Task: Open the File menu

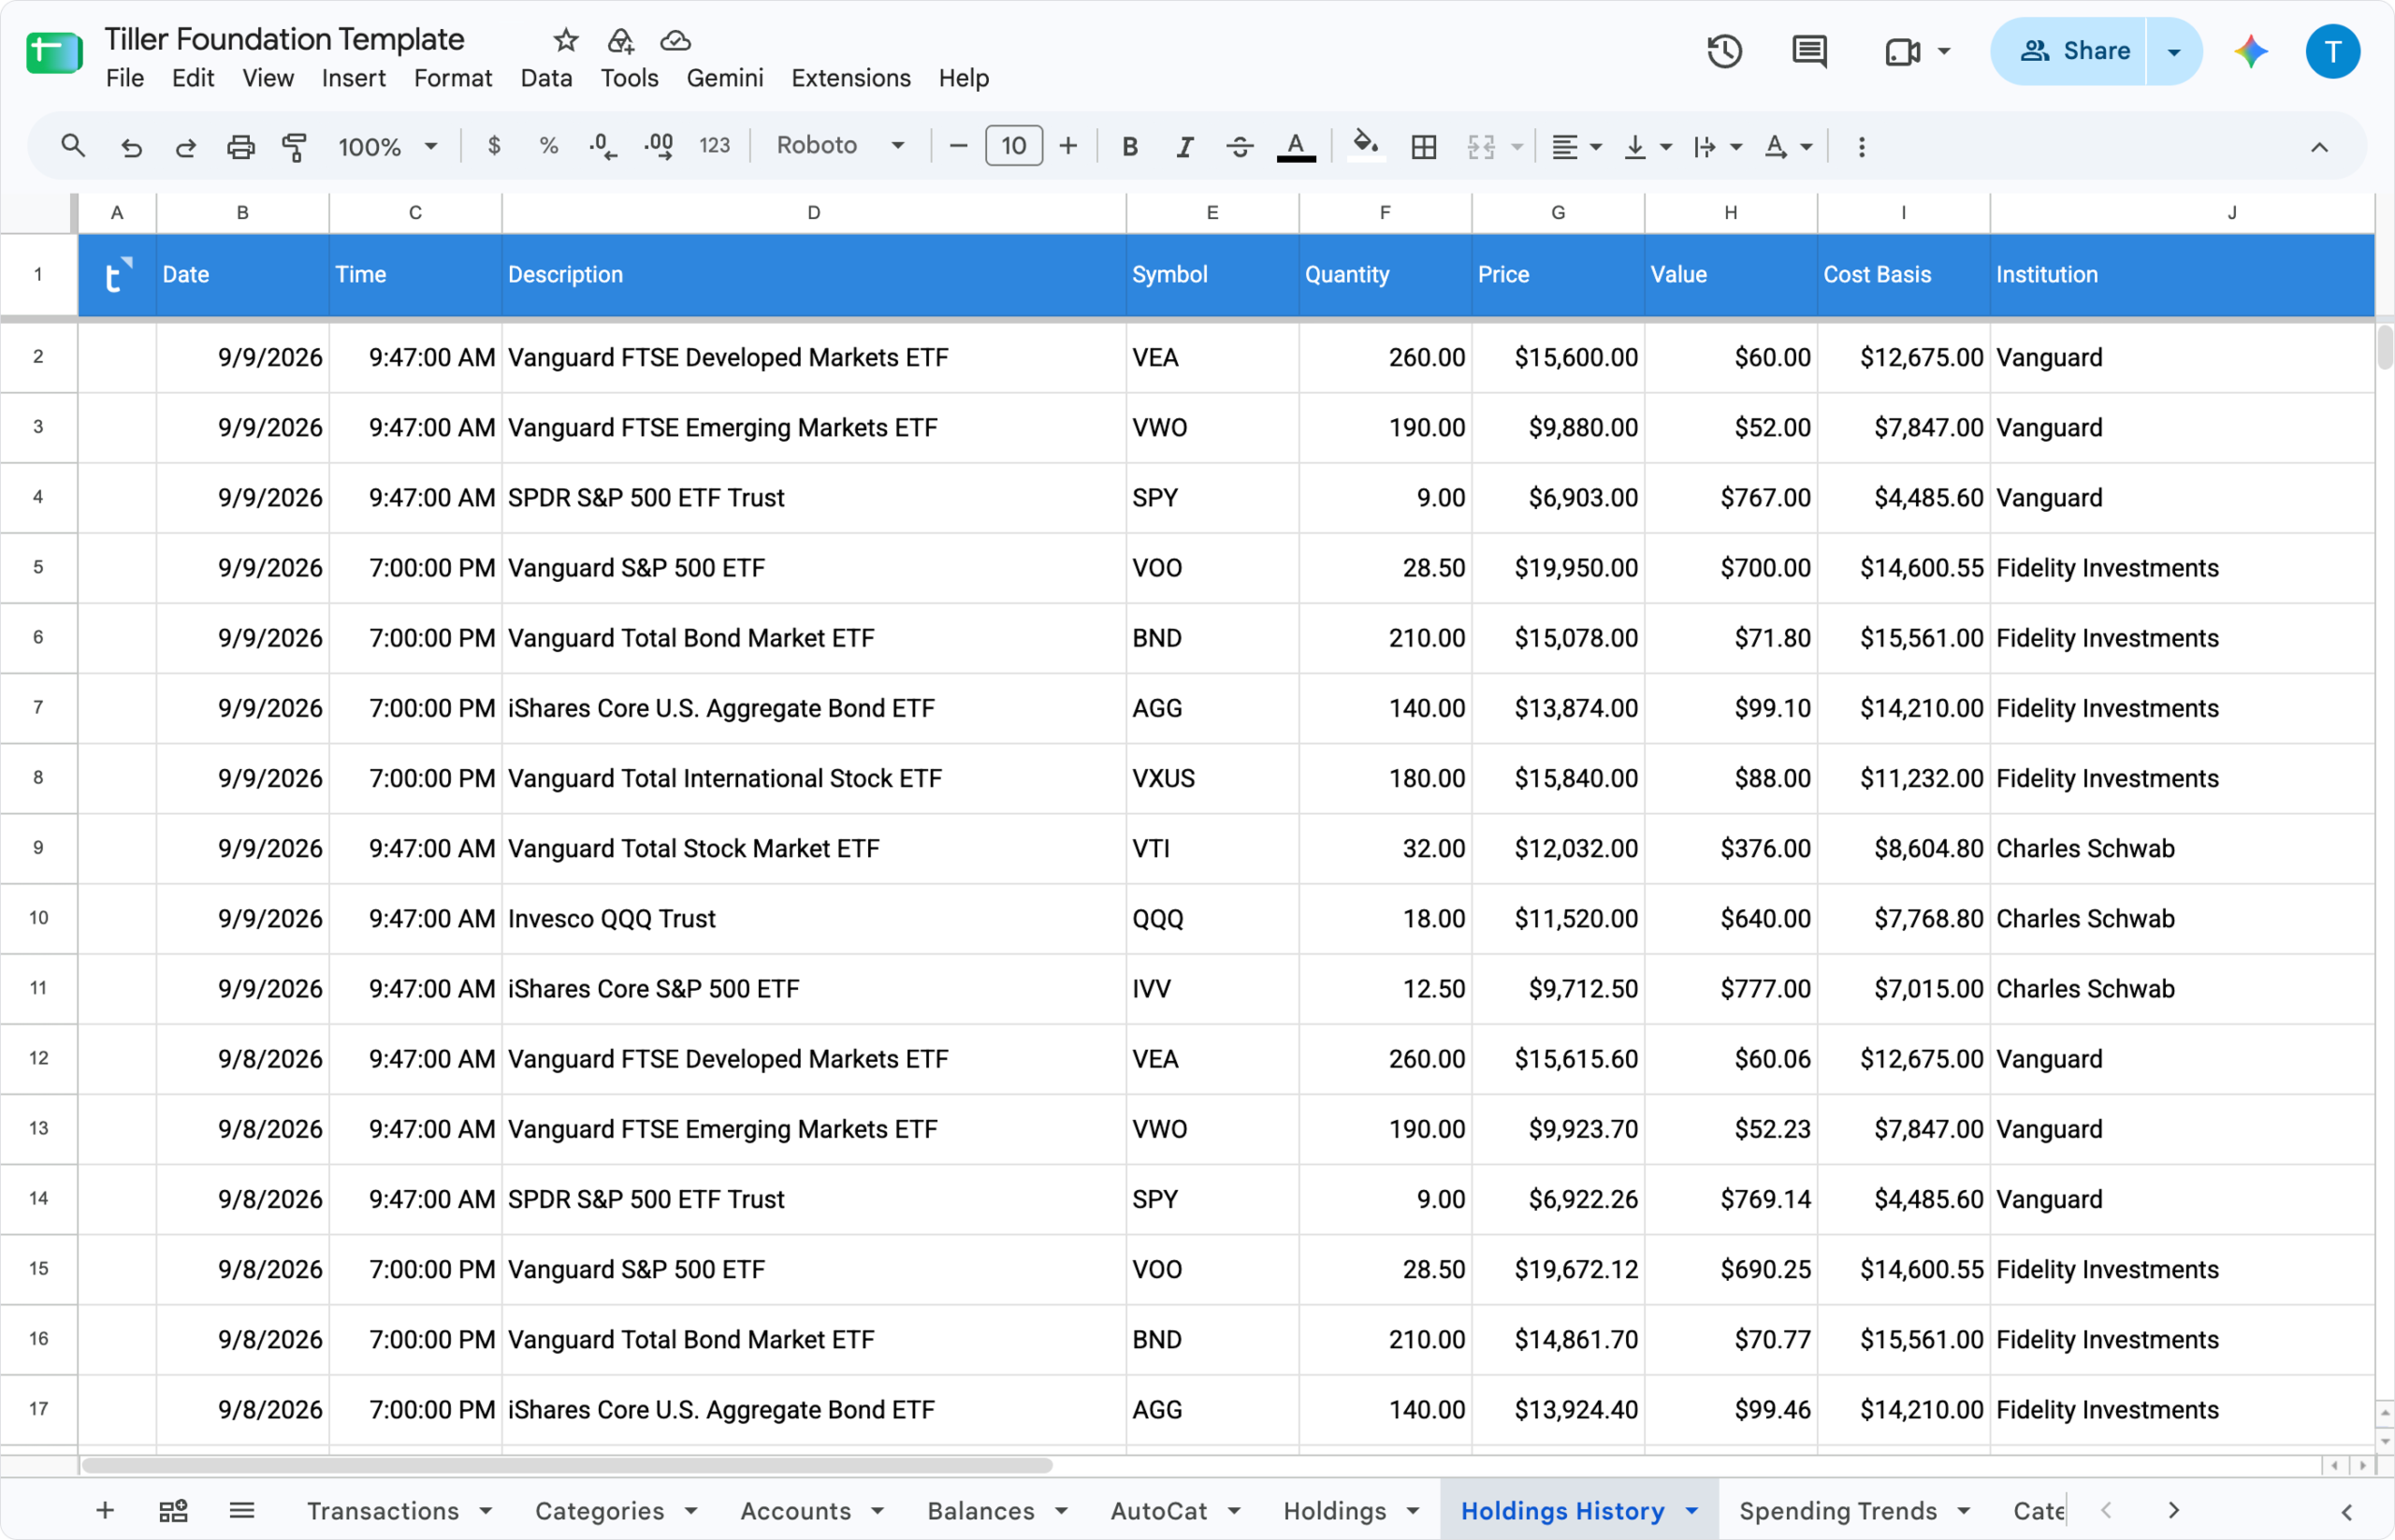Action: tap(125, 78)
